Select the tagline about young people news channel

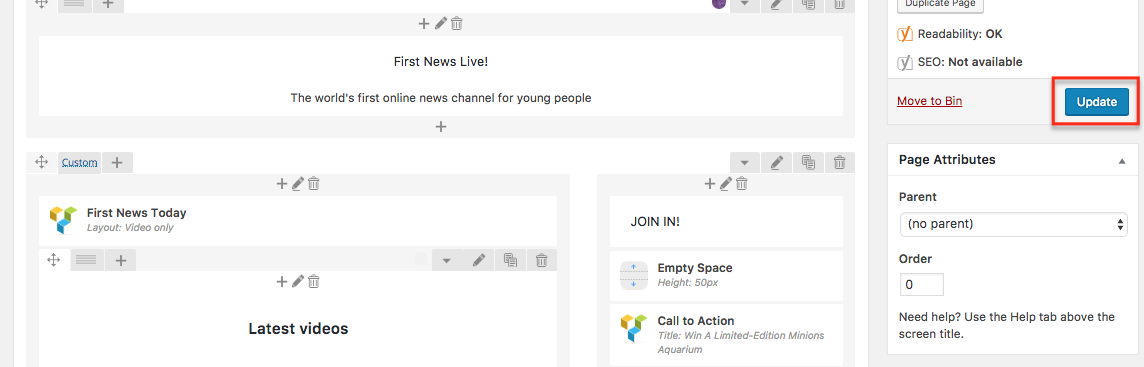441,98
